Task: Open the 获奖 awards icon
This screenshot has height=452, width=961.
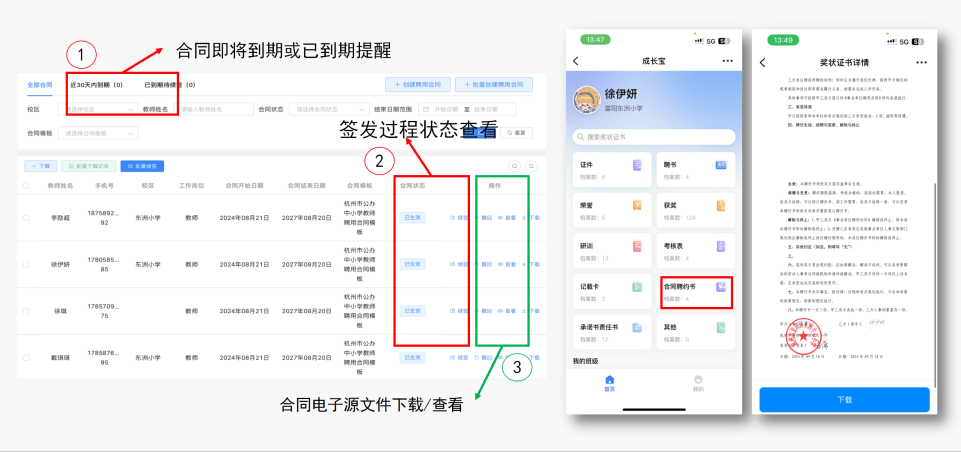Action: tap(720, 207)
